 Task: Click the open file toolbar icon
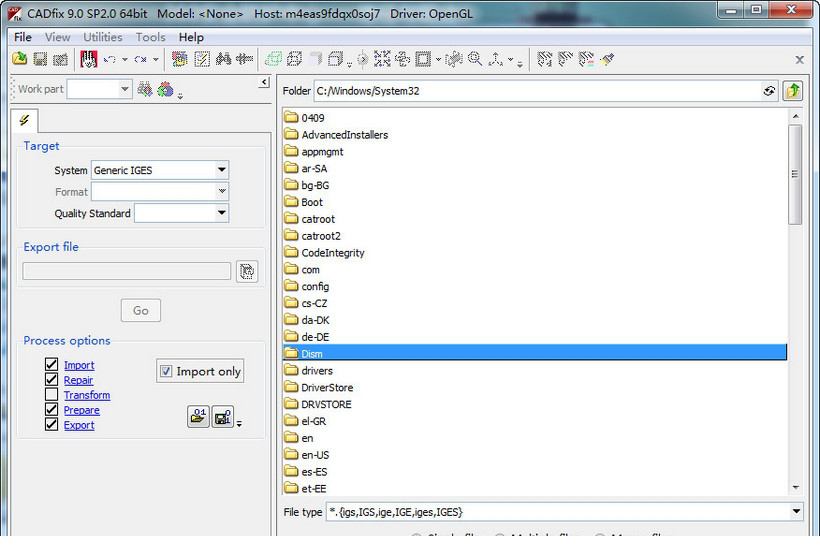pyautogui.click(x=20, y=59)
